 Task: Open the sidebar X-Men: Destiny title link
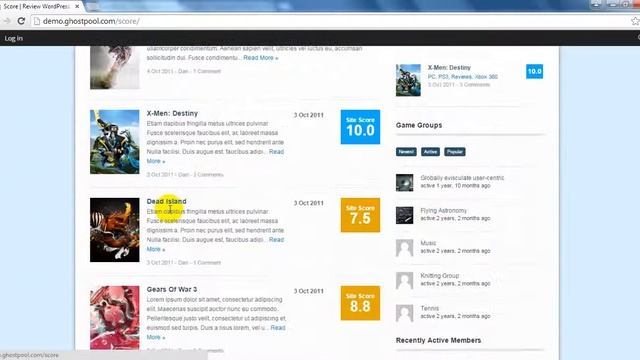449,68
